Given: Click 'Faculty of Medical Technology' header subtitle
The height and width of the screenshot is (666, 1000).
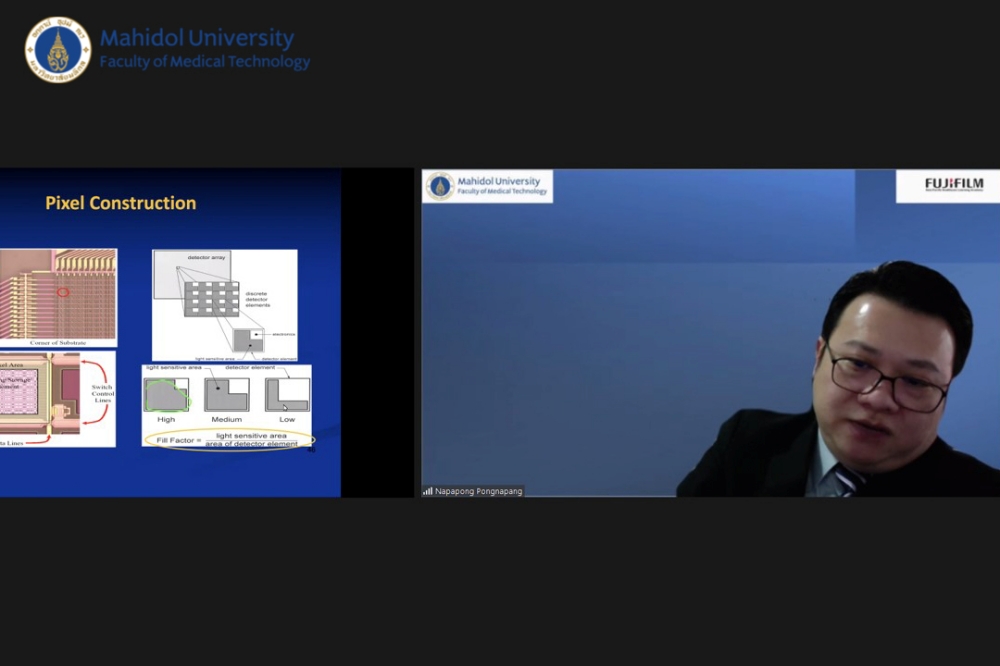Looking at the screenshot, I should [204, 63].
